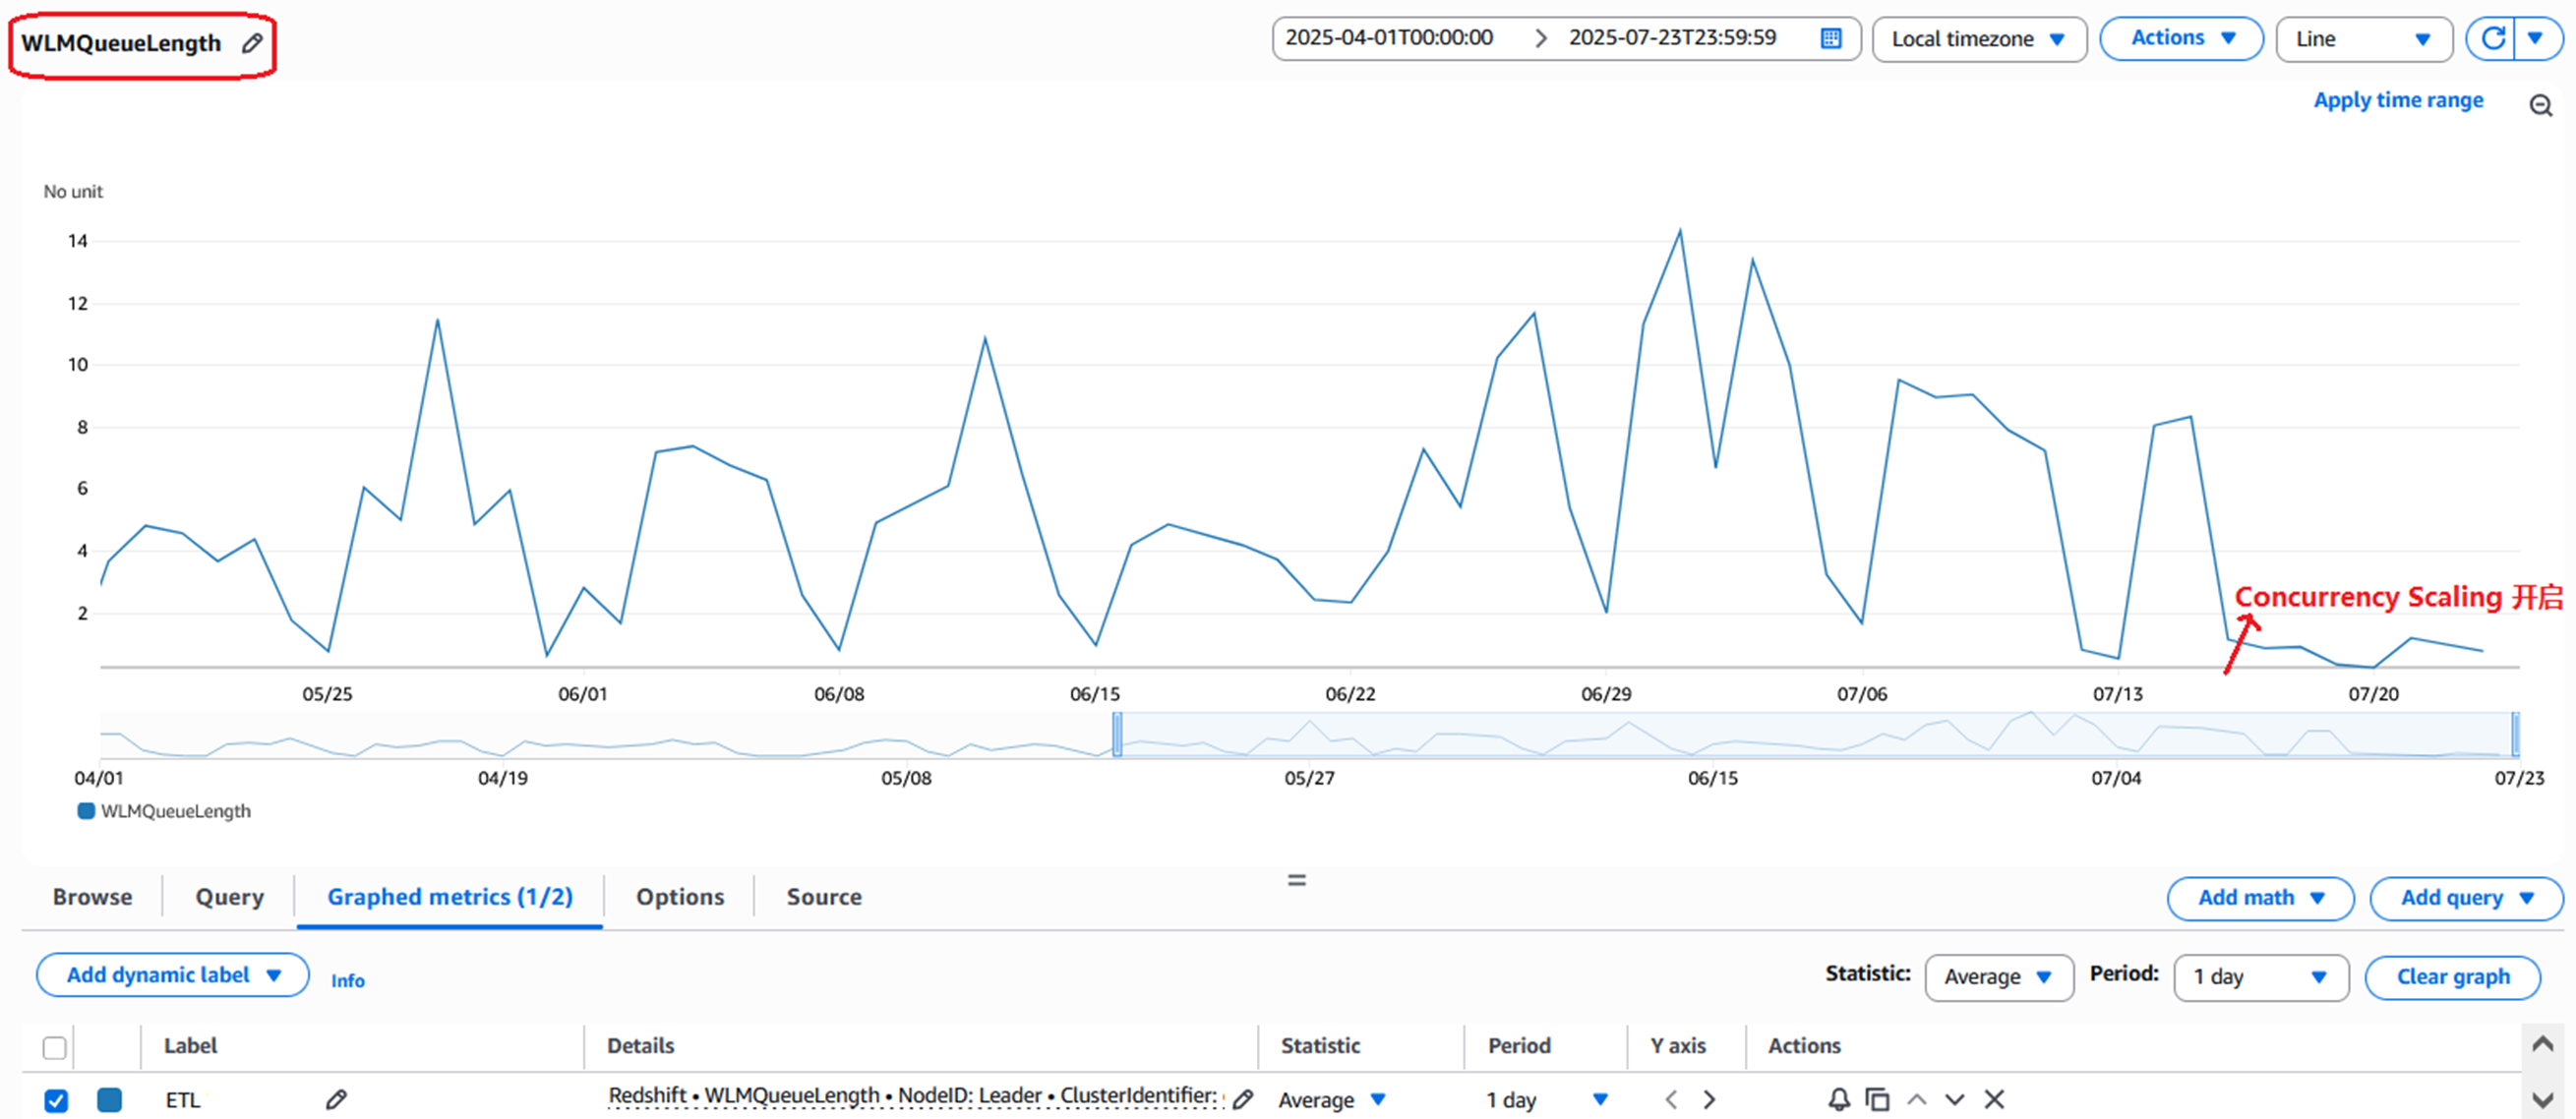
Task: Switch to the Options tab
Action: (x=680, y=896)
